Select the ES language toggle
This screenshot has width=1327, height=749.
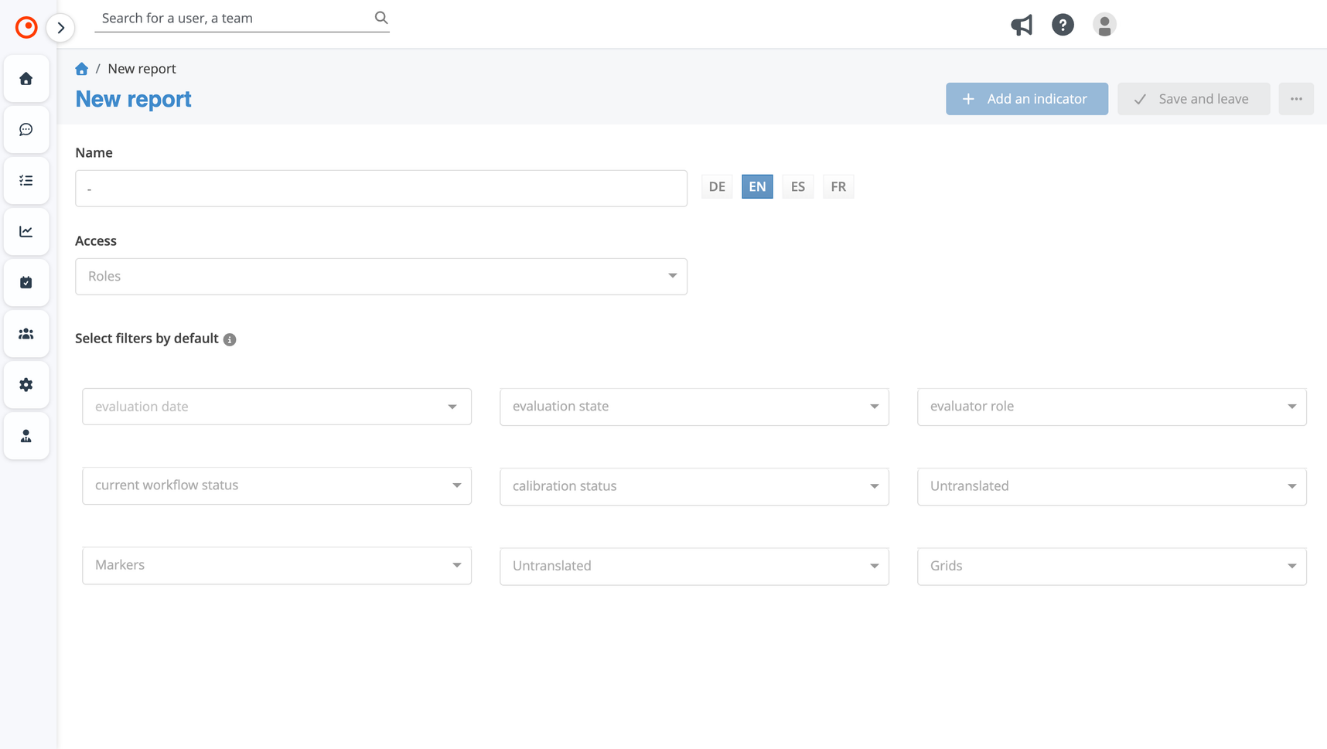click(797, 187)
